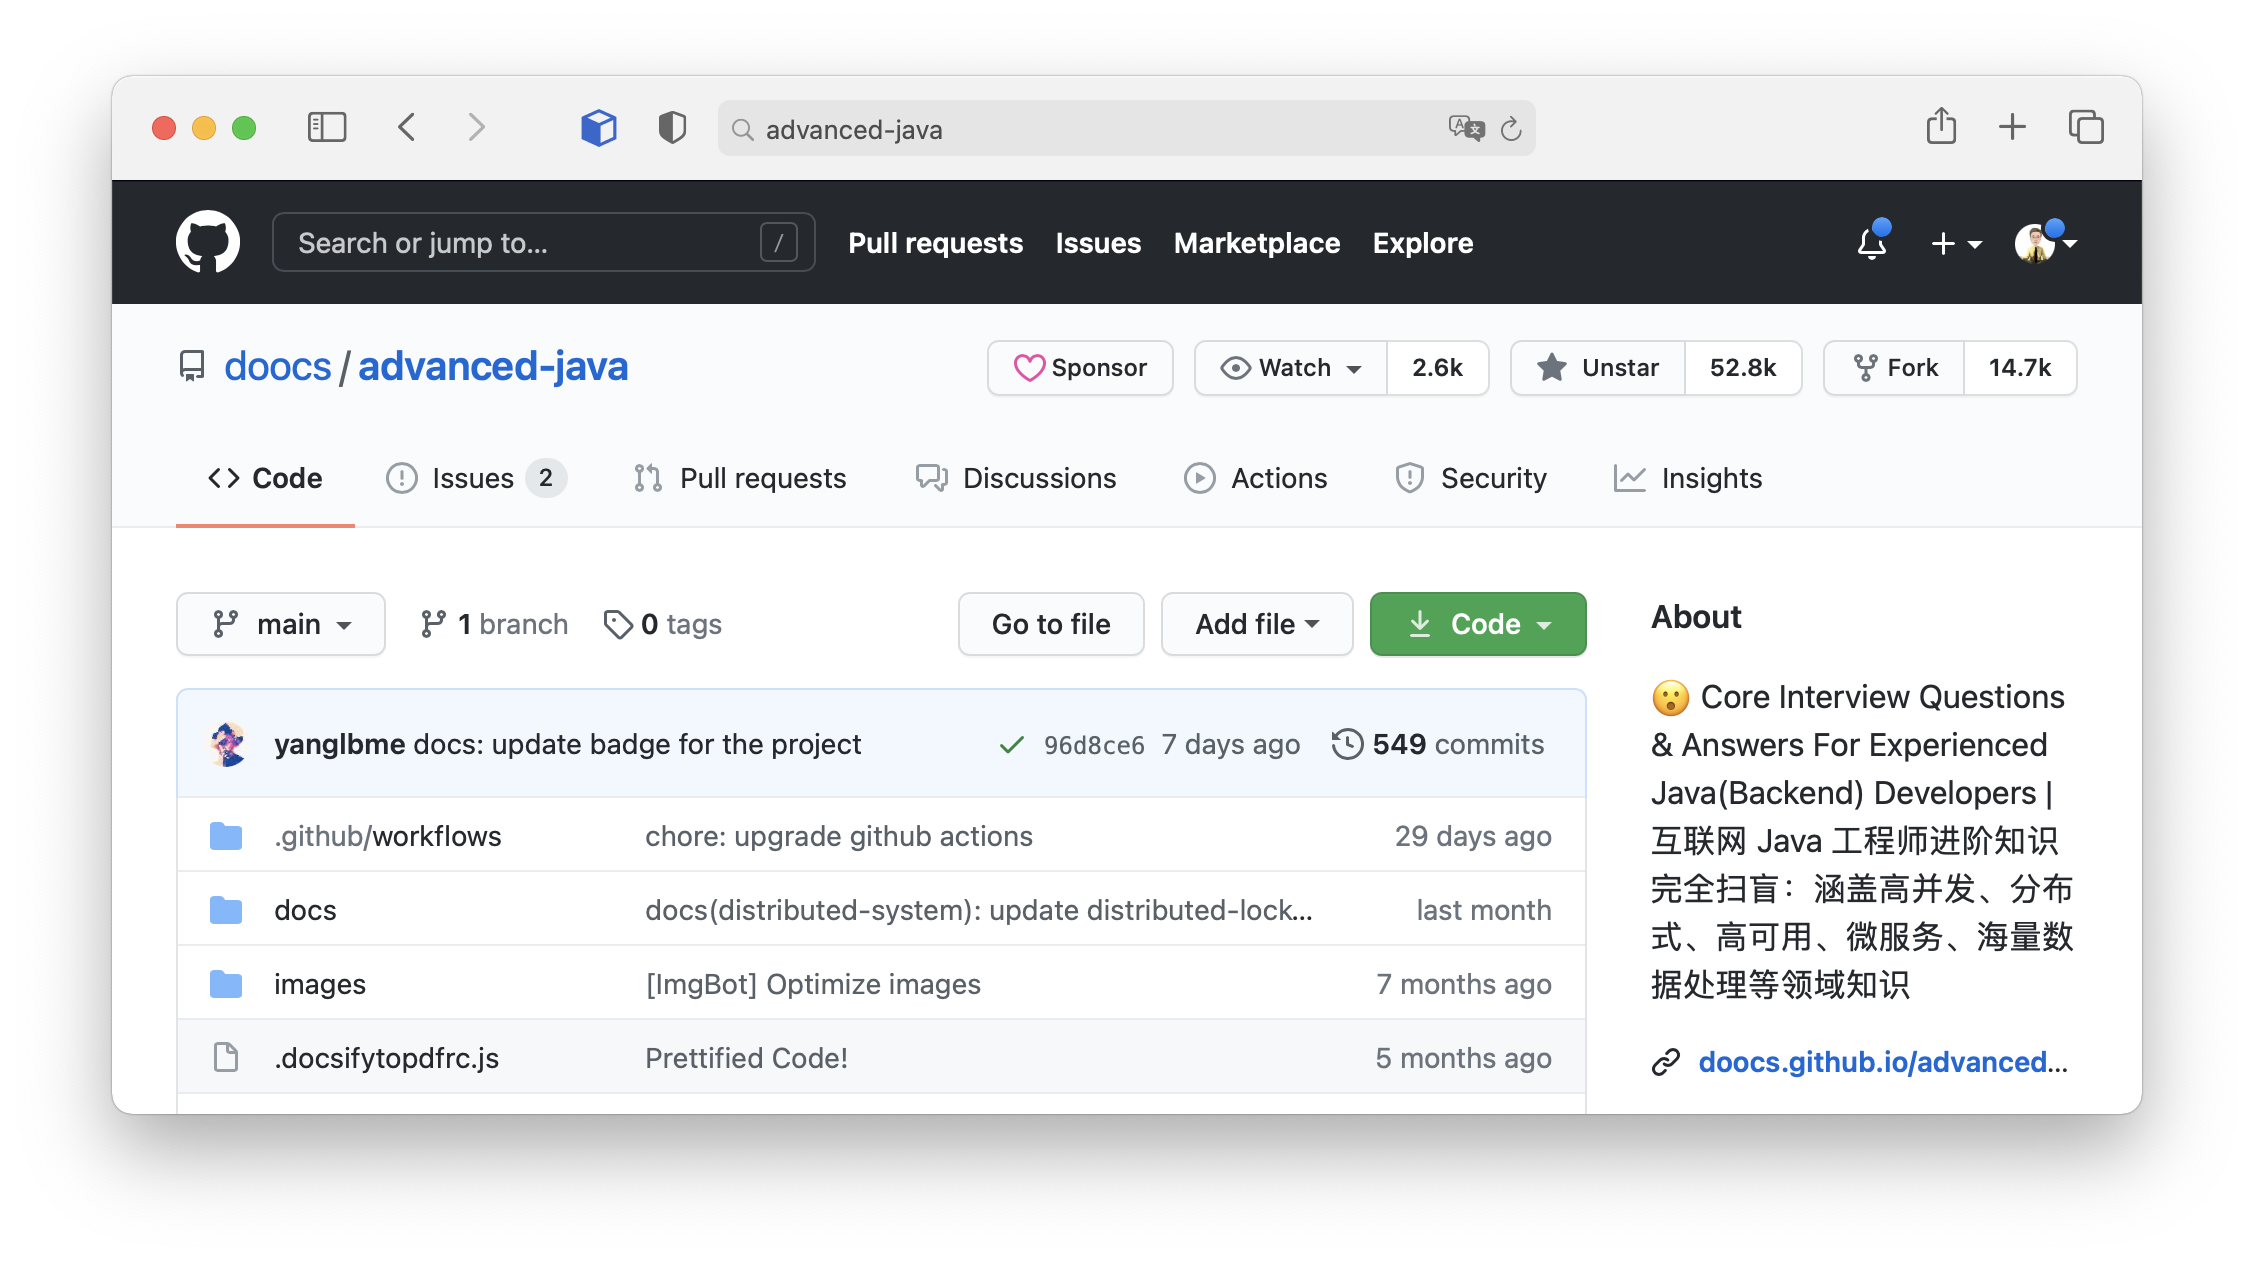Open the privacy shield icon in toolbar
The image size is (2254, 1262).
tap(672, 128)
